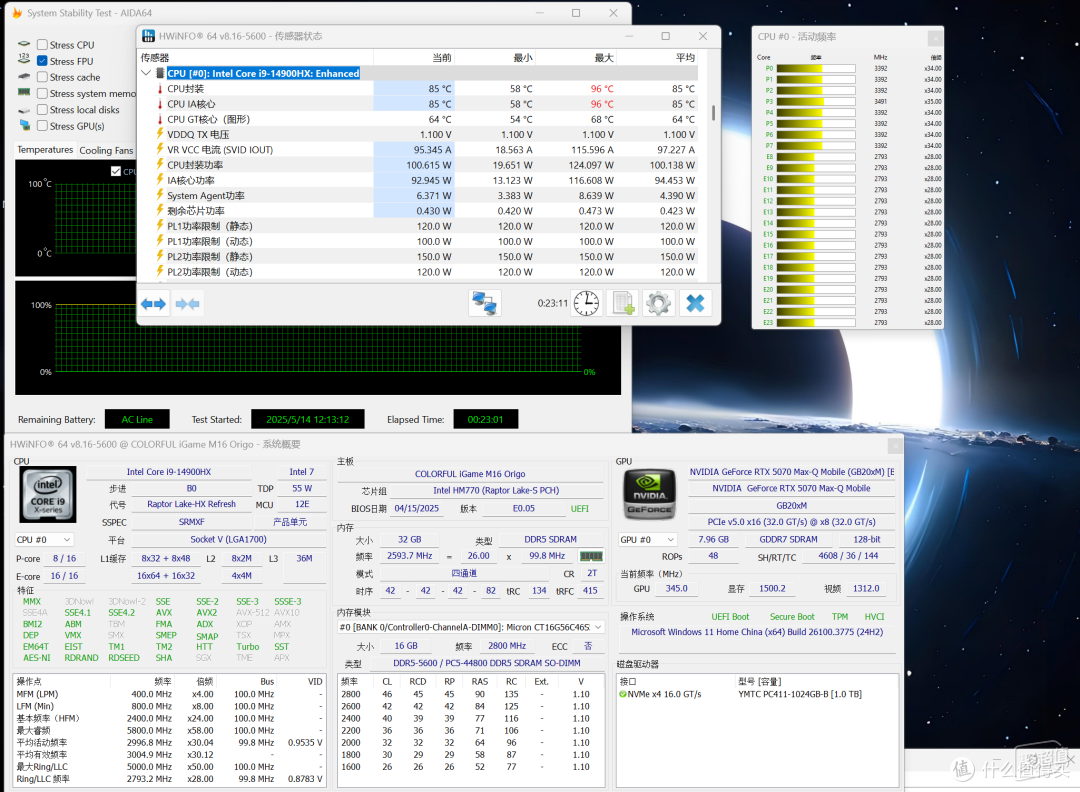Click the collapse-columns arrows icon
The width and height of the screenshot is (1080, 792).
187,304
